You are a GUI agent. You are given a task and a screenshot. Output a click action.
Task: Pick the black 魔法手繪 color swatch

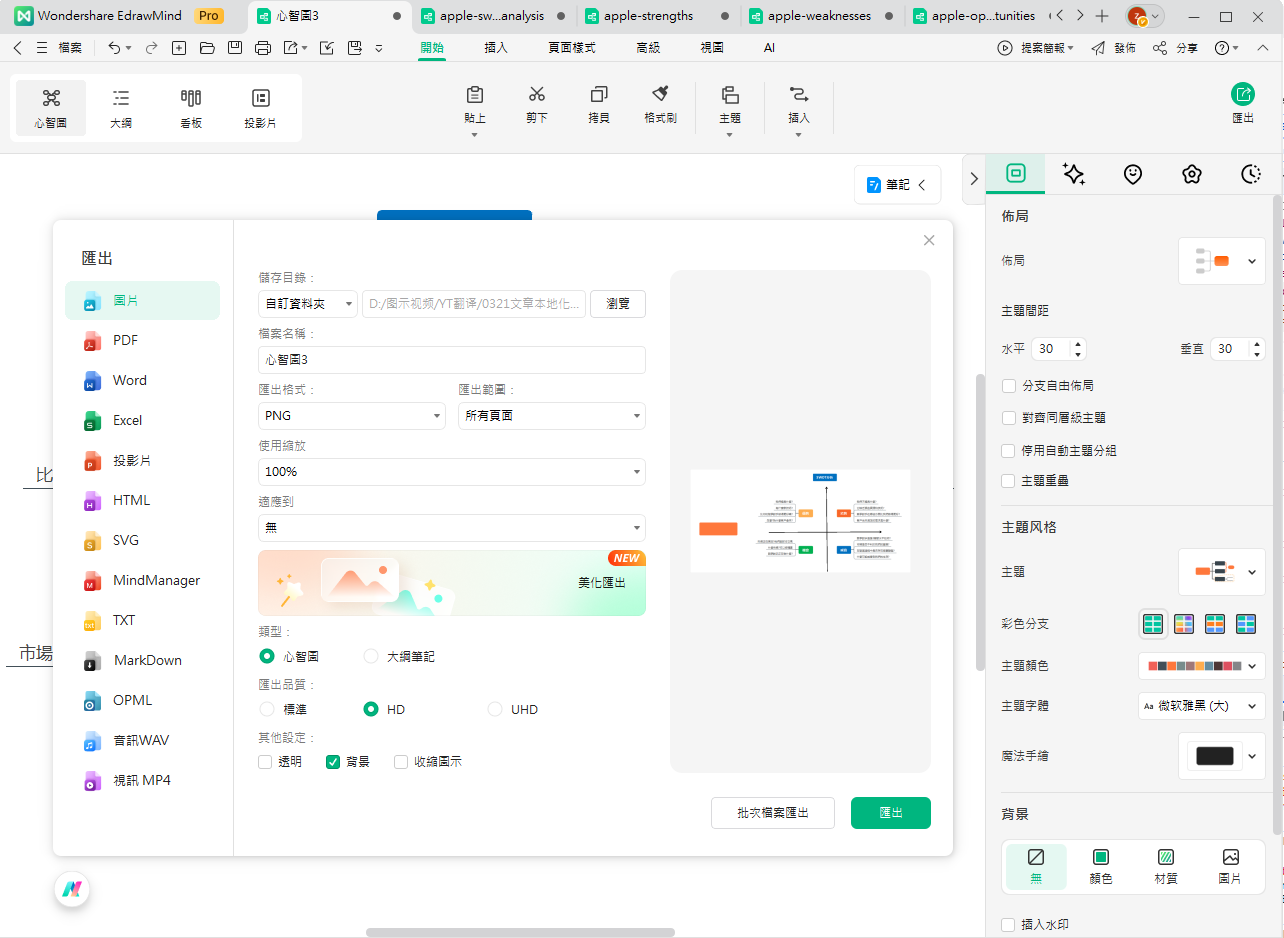pyautogui.click(x=1216, y=756)
